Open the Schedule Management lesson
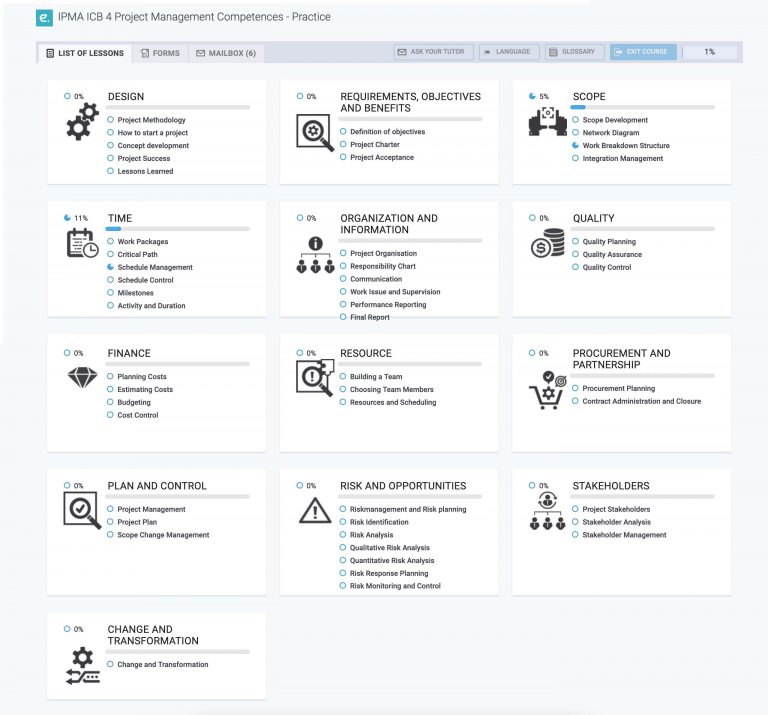 (x=155, y=267)
